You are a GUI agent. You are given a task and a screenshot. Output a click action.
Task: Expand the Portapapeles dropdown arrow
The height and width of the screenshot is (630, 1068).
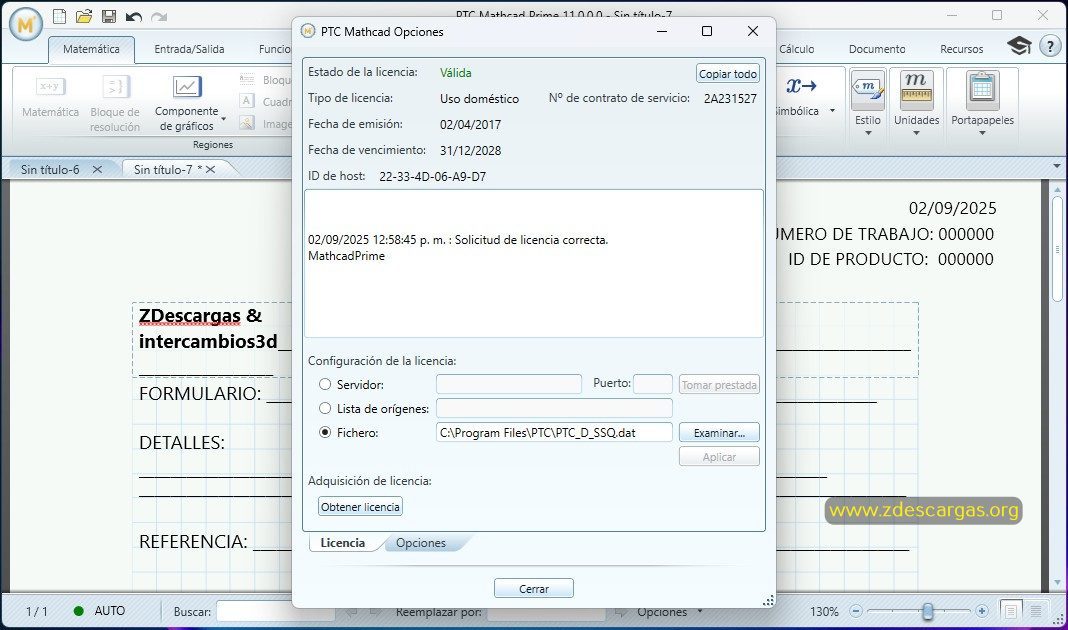982,133
